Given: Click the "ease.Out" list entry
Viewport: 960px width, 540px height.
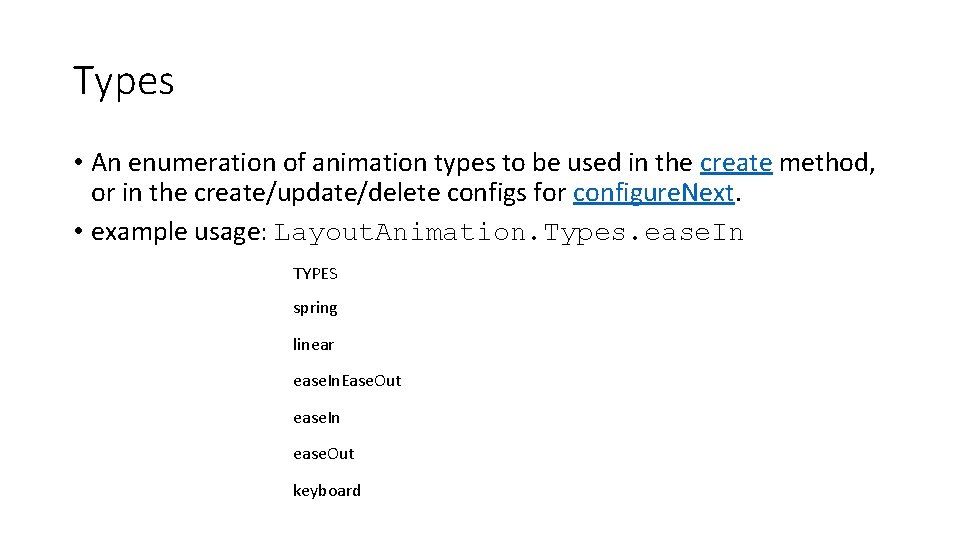Looking at the screenshot, I should 323,453.
